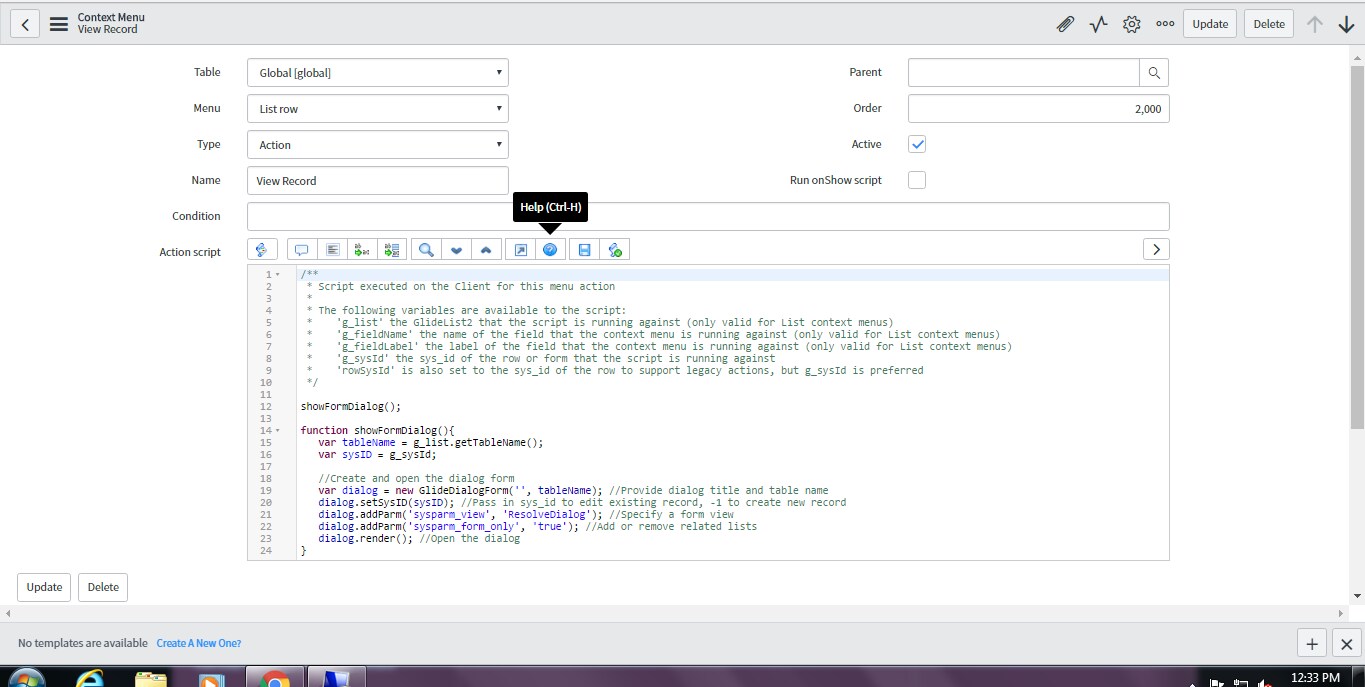The width and height of the screenshot is (1365, 687).
Task: Enable the Run onShow script checkbox
Action: click(917, 180)
